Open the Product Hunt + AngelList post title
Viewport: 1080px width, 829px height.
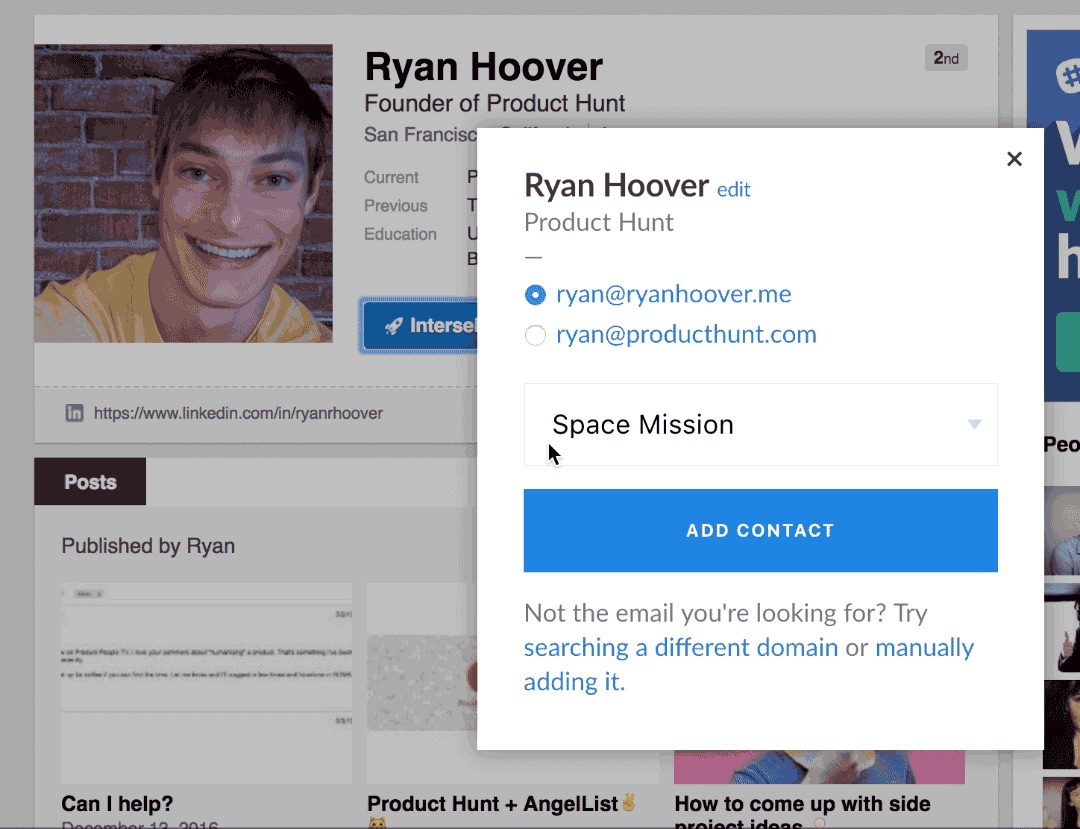pos(501,804)
